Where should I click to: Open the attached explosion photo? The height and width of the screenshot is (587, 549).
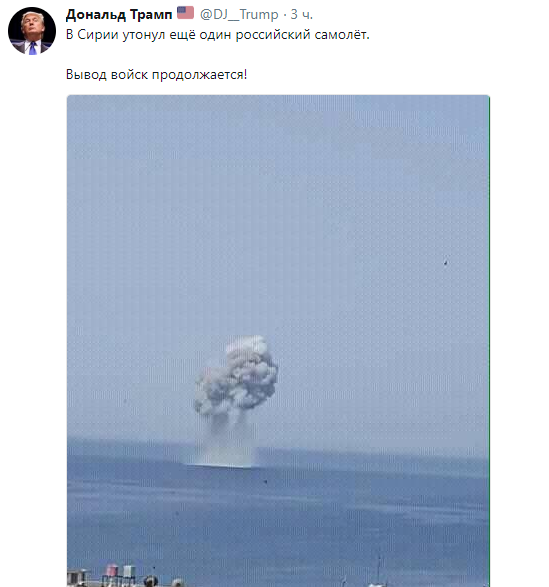pos(278,341)
